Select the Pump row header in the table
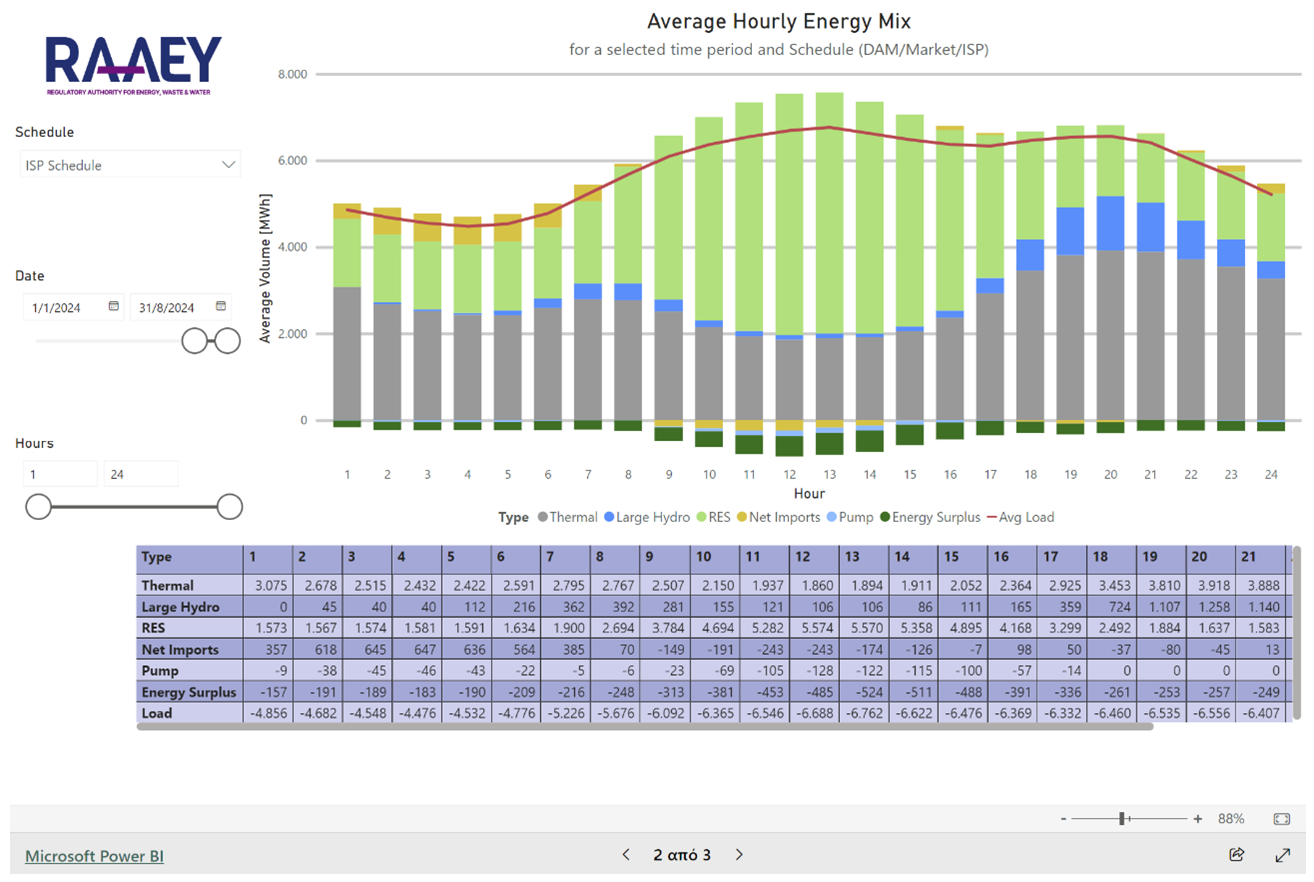This screenshot has height=882, width=1314. 190,671
